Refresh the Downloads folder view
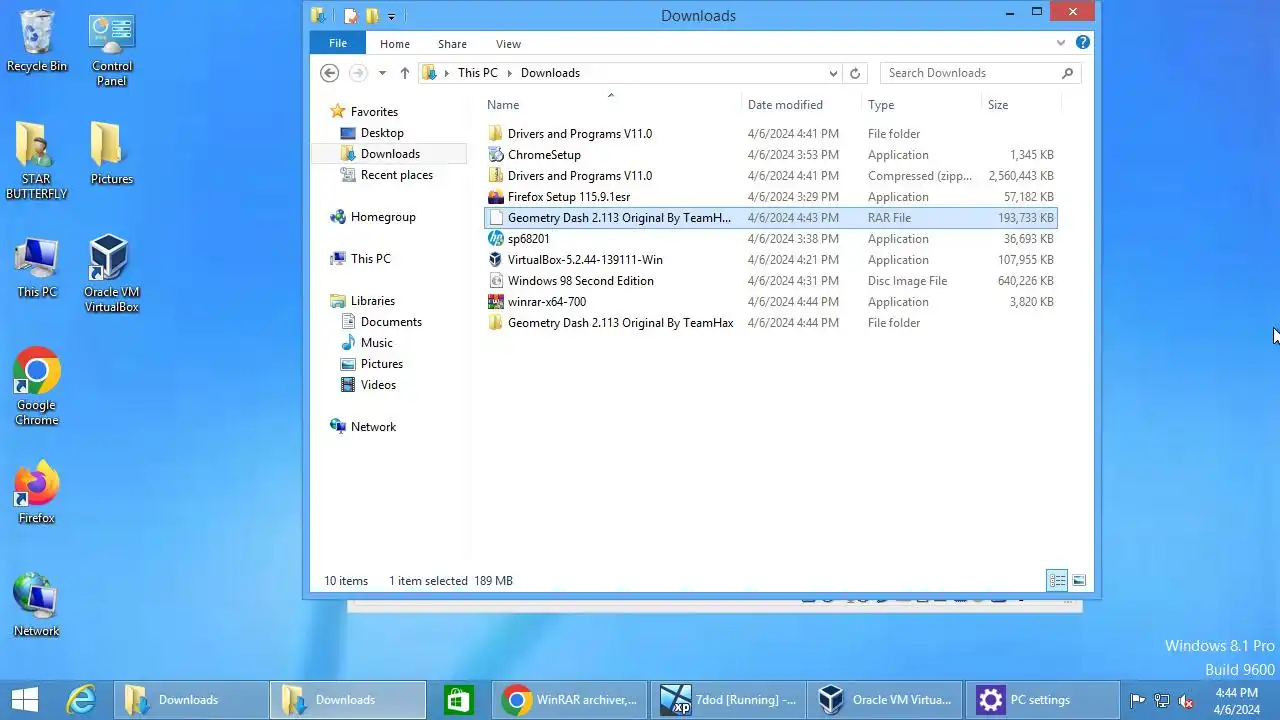This screenshot has height=720, width=1280. (x=855, y=73)
